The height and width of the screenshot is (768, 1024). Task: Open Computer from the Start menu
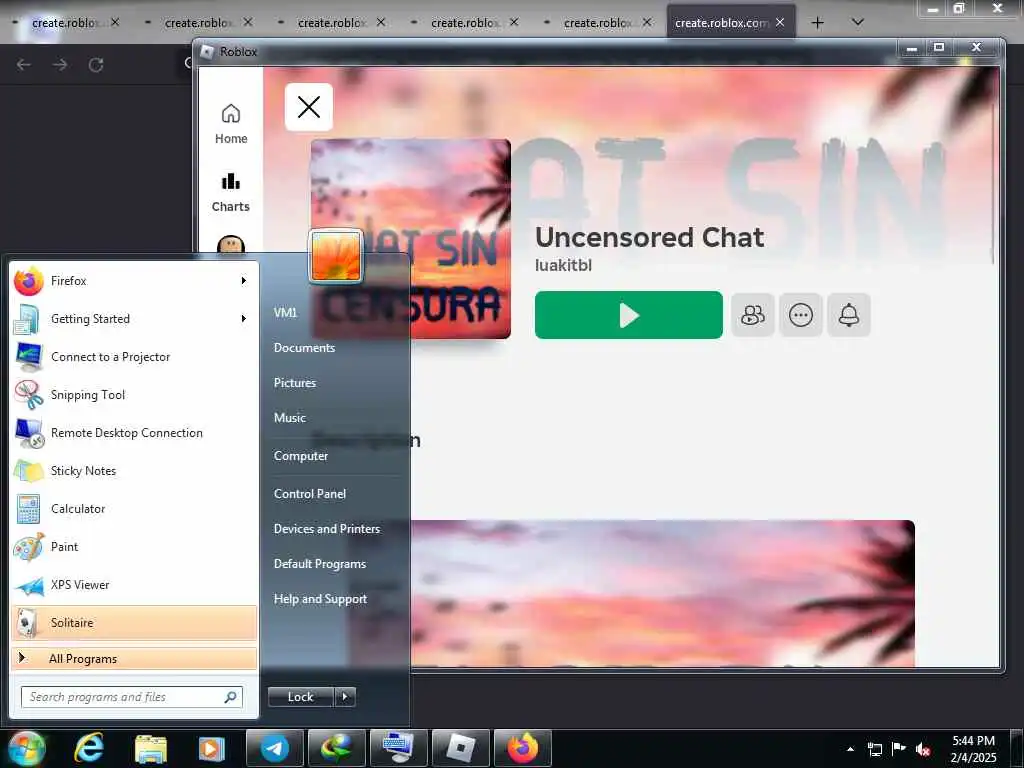300,456
